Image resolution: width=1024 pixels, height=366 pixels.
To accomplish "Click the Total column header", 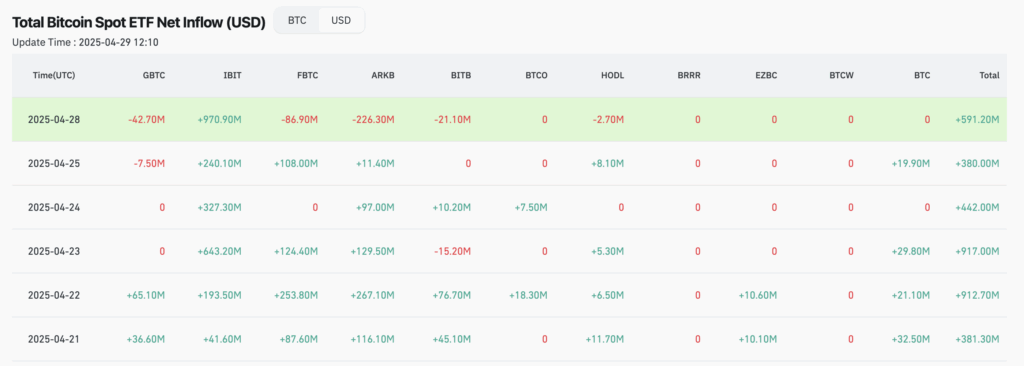I will [x=989, y=76].
